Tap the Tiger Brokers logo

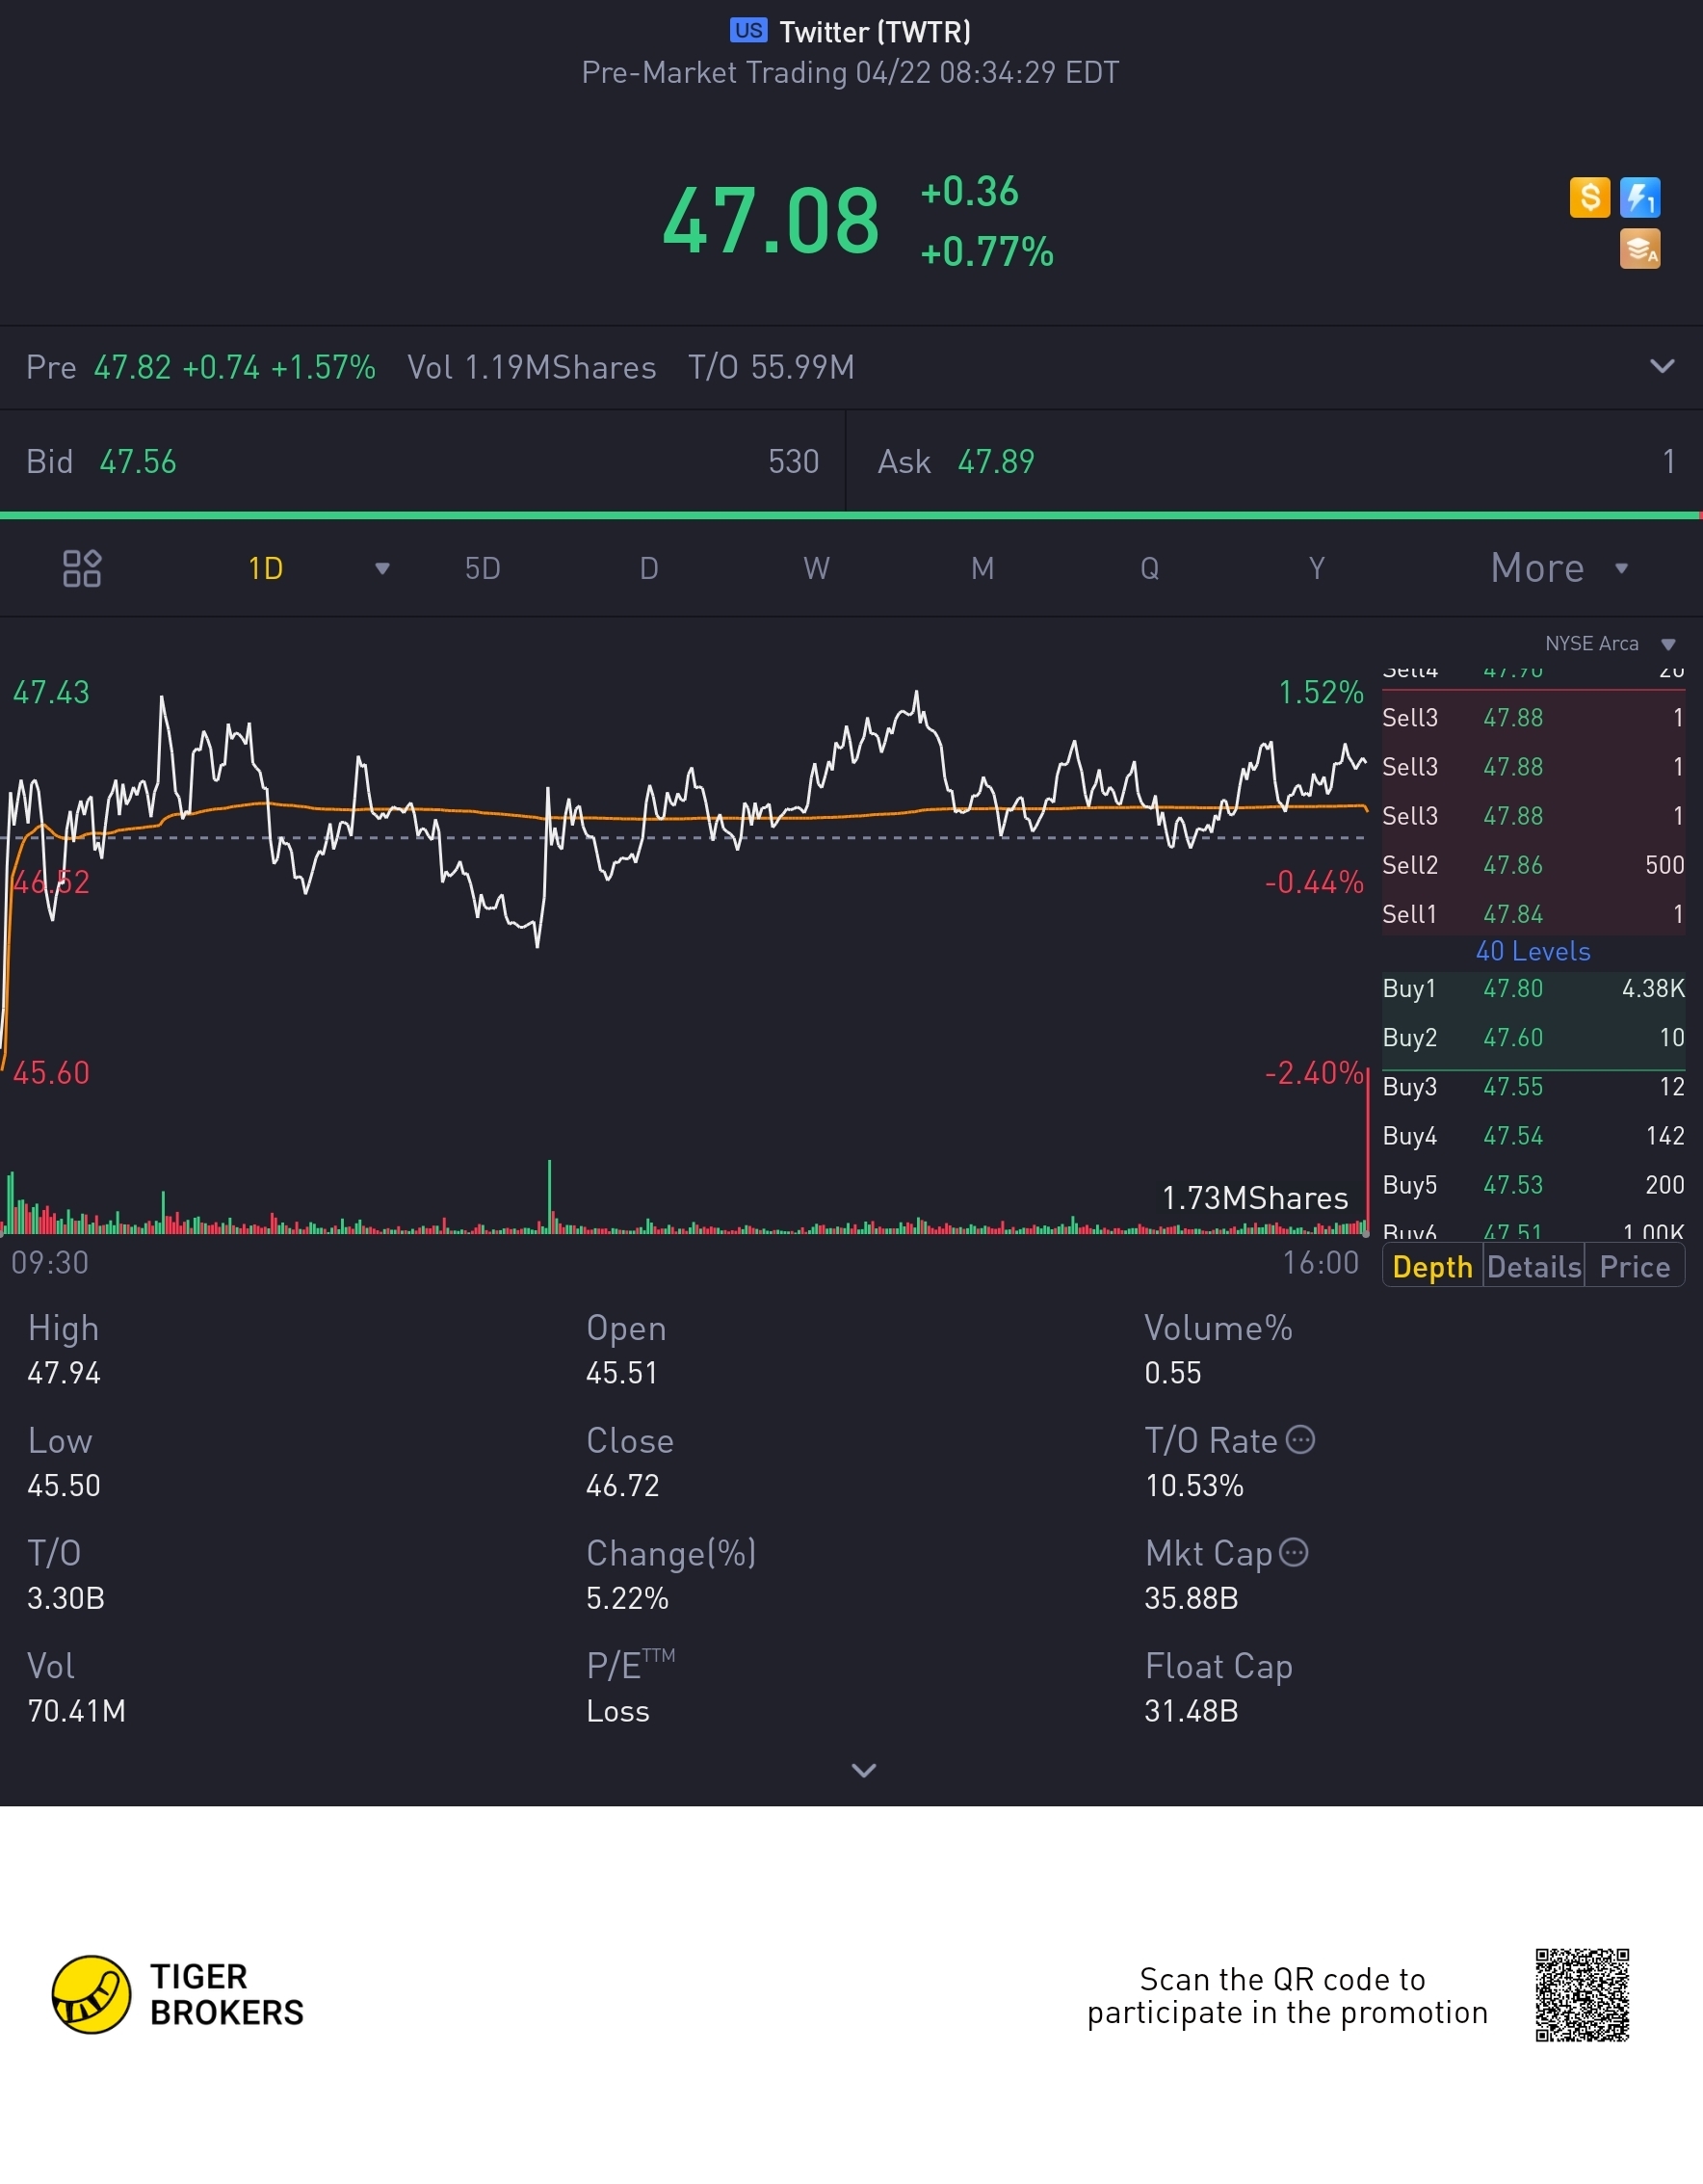click(x=178, y=1994)
